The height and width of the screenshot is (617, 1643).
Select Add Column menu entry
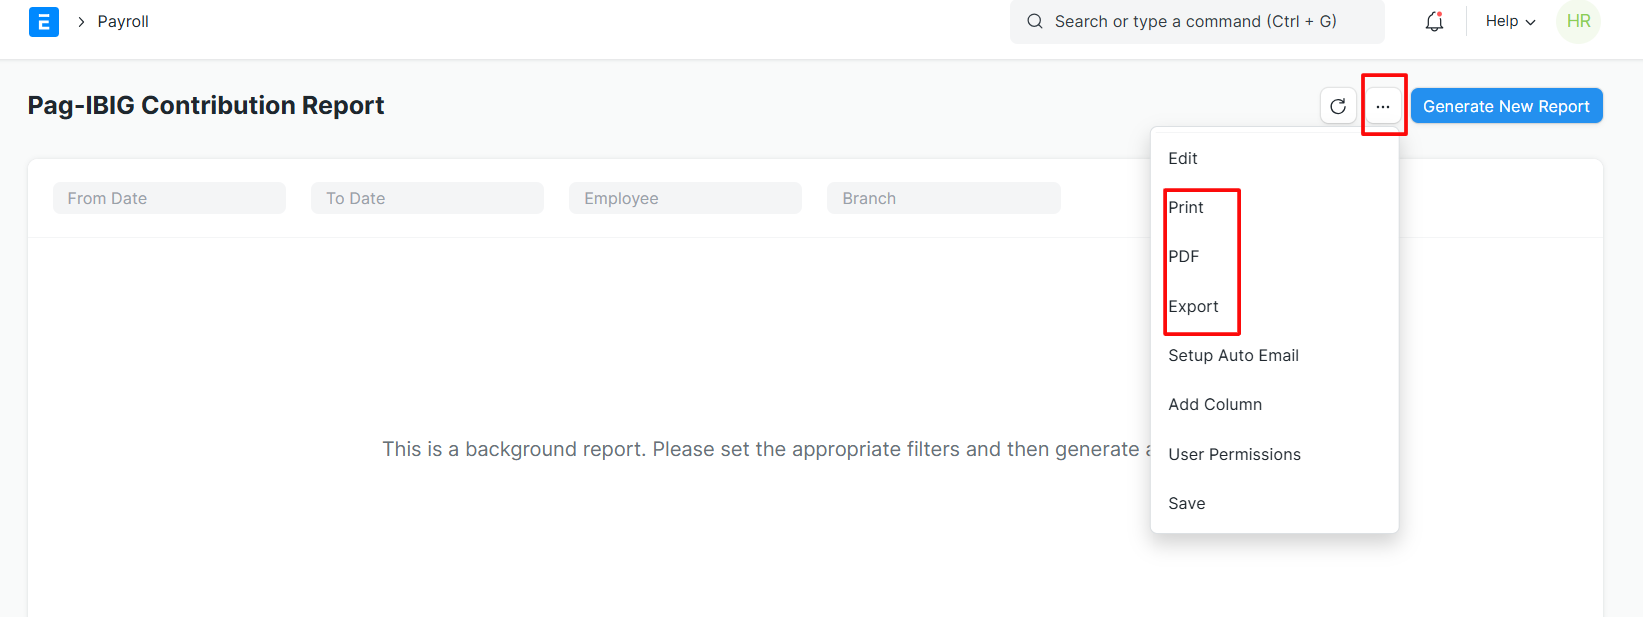point(1274,404)
